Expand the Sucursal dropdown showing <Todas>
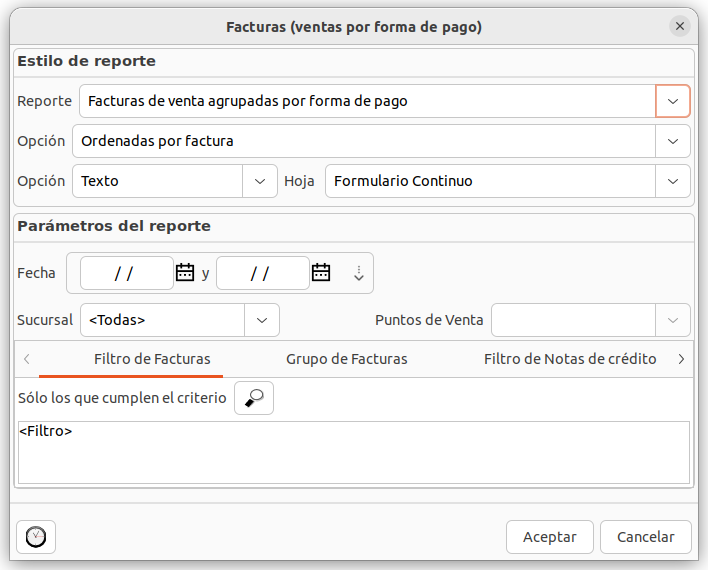The image size is (708, 570). tap(262, 320)
